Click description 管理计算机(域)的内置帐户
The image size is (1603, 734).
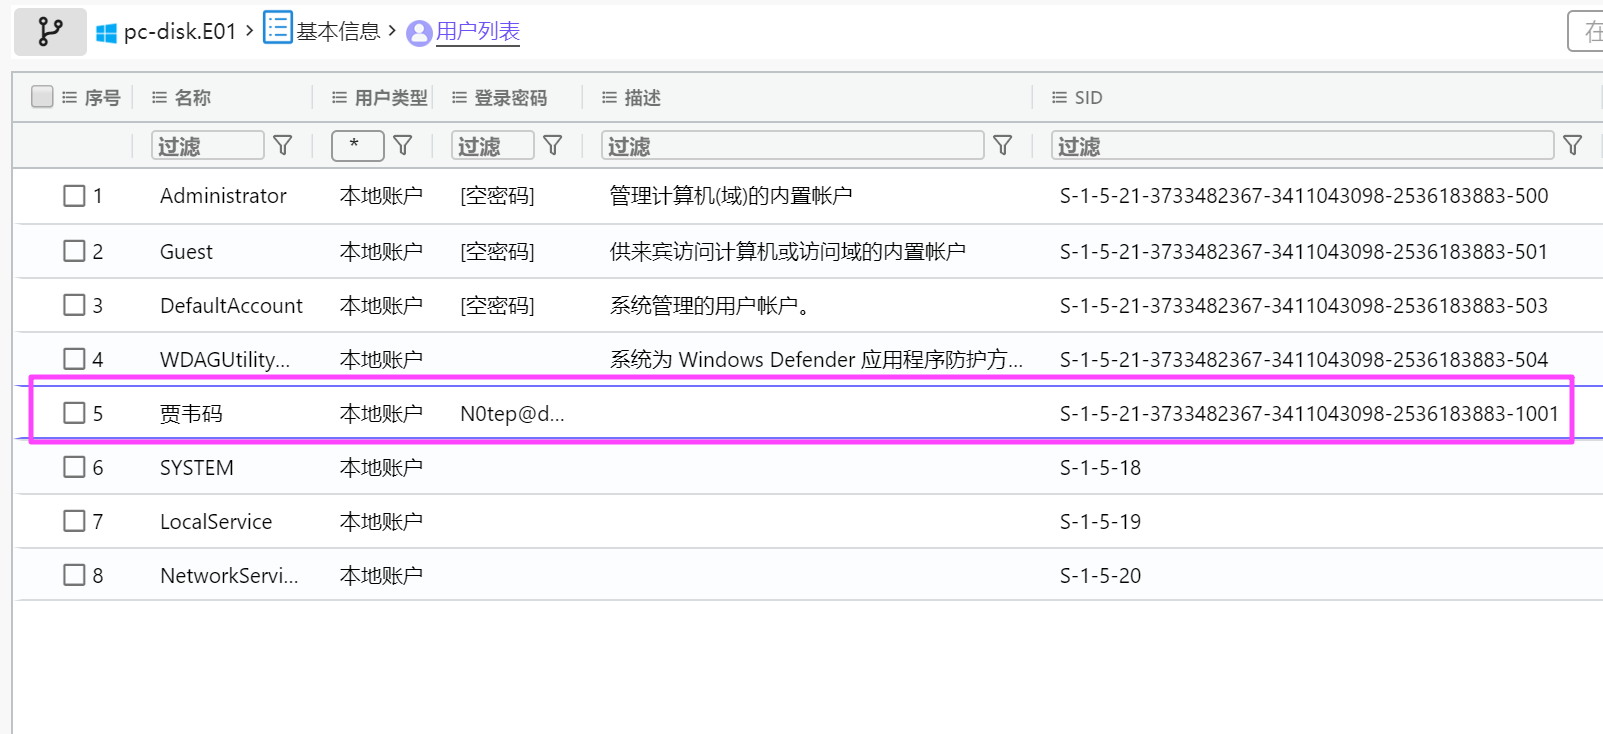tap(731, 196)
